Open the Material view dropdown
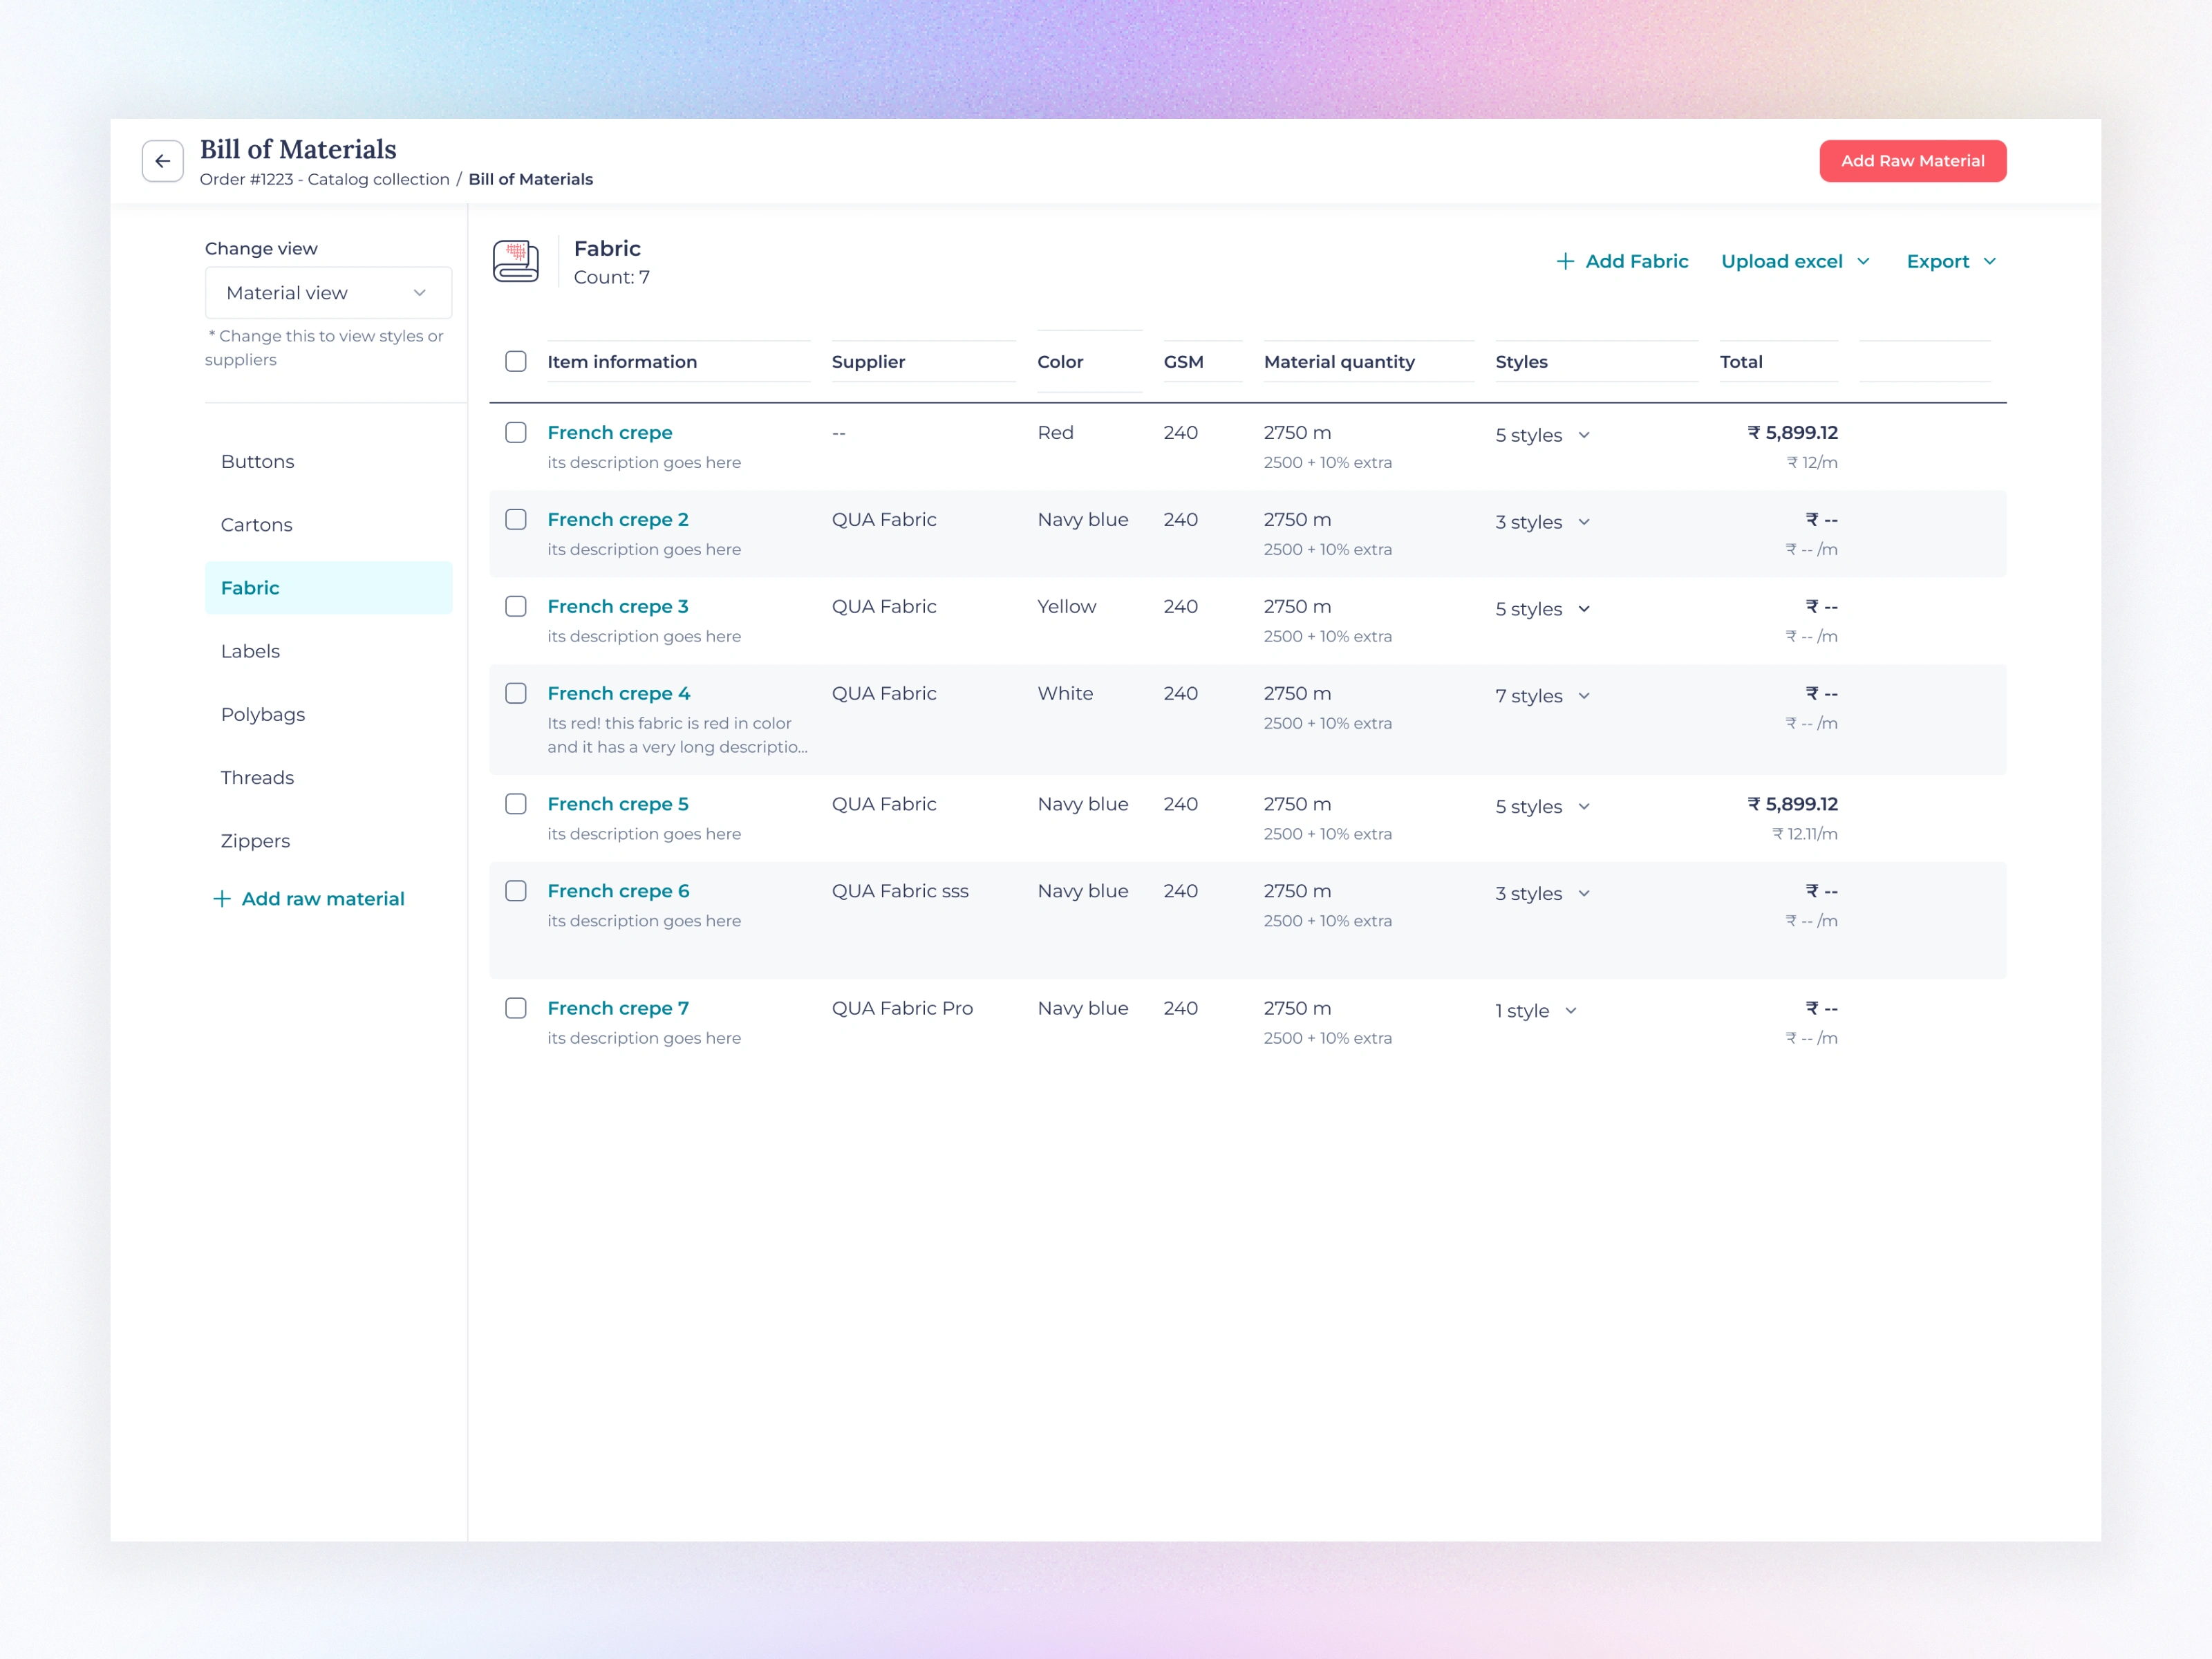The width and height of the screenshot is (2212, 1659). click(328, 293)
